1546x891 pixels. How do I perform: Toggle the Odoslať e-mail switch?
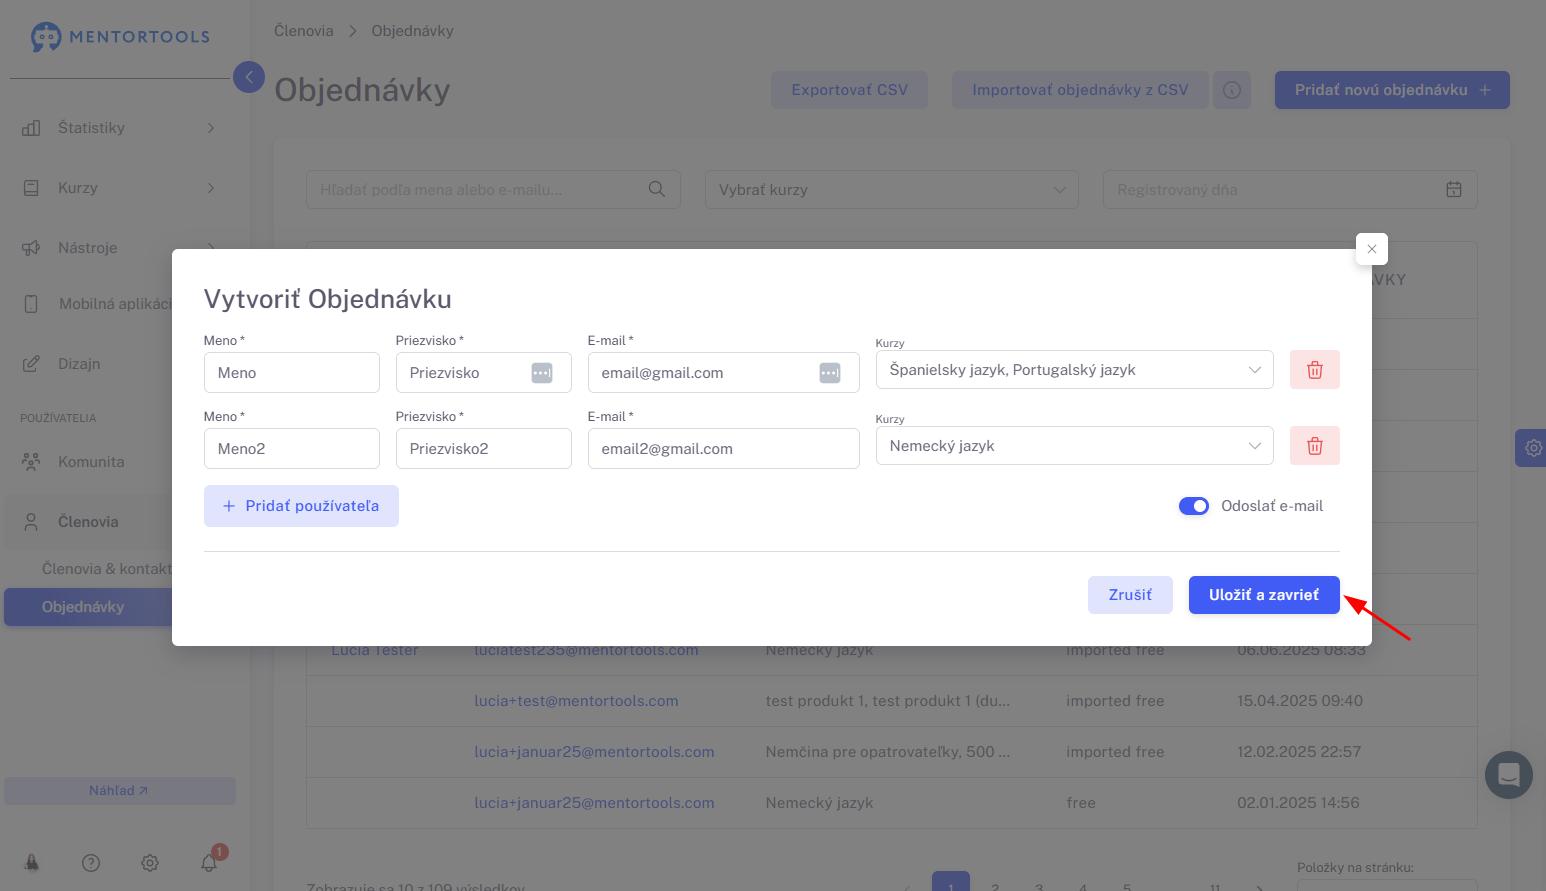pos(1193,506)
